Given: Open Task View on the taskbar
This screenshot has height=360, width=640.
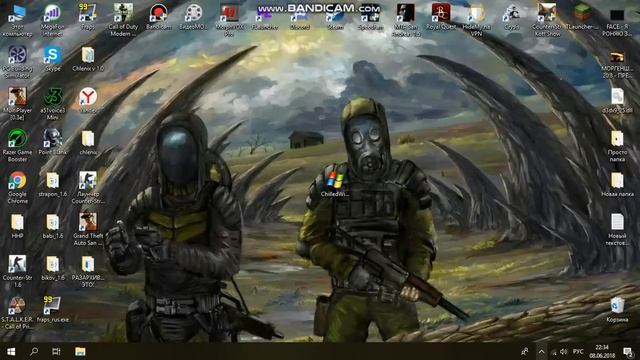Looking at the screenshot, I should [56, 351].
